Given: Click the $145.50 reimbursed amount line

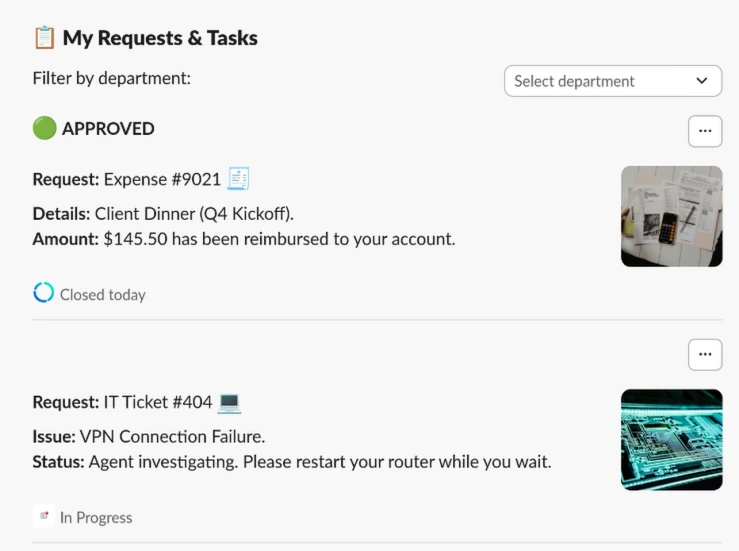Looking at the screenshot, I should click(244, 239).
